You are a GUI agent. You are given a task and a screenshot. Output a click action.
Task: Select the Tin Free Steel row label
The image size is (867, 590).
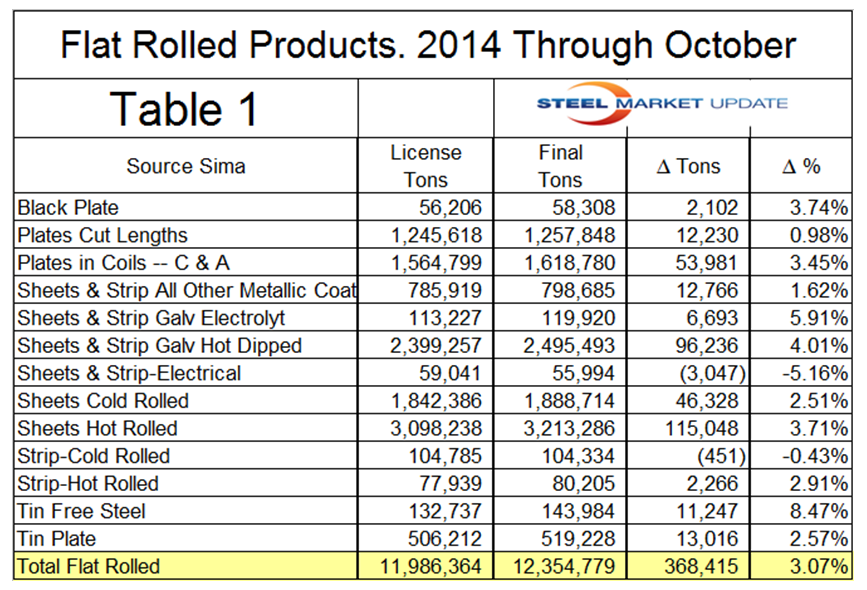tap(81, 512)
